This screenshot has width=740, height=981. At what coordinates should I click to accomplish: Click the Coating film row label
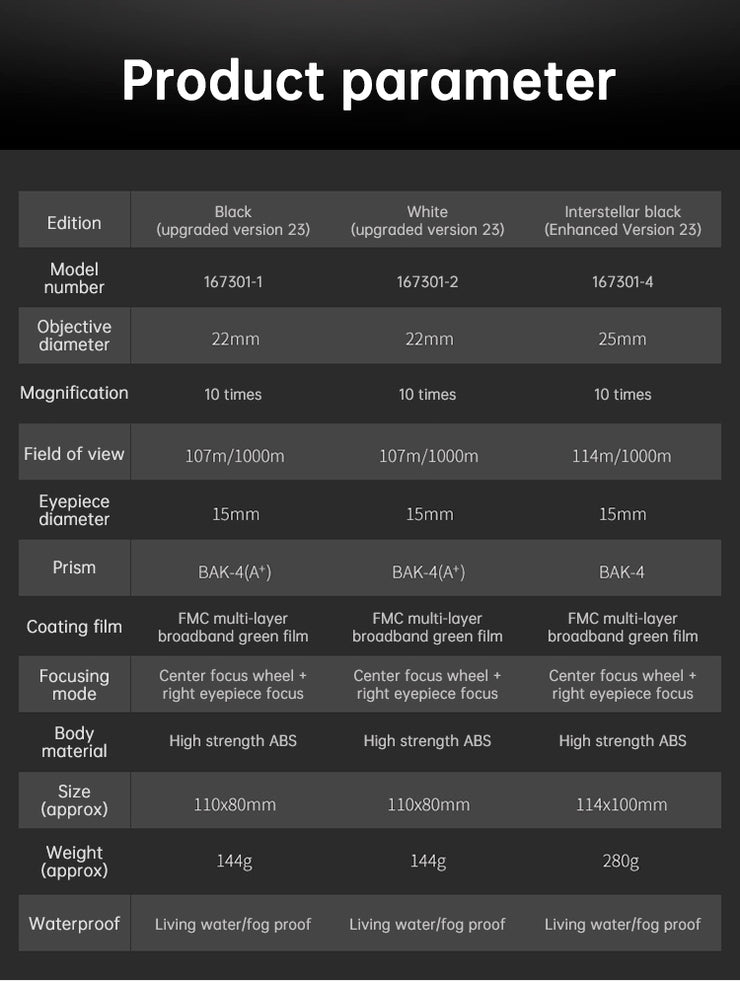[x=74, y=627]
